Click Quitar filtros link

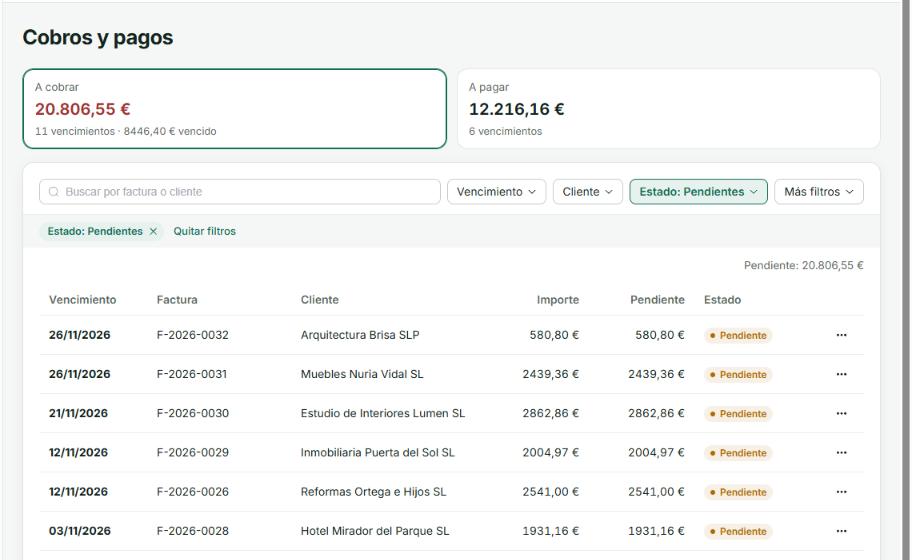point(204,231)
